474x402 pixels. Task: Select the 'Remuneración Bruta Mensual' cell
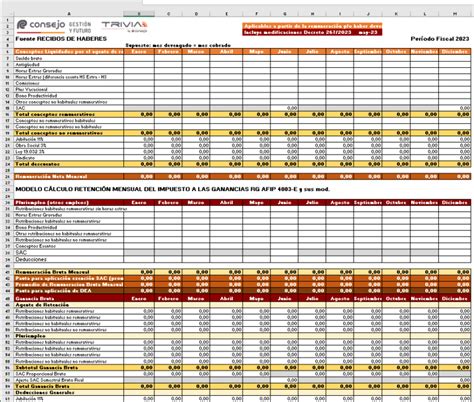[x=69, y=272]
